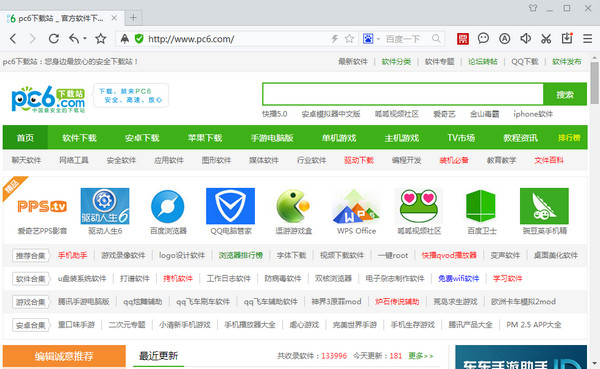Click the address bar URL field
This screenshot has height=369, width=600.
tap(237, 39)
